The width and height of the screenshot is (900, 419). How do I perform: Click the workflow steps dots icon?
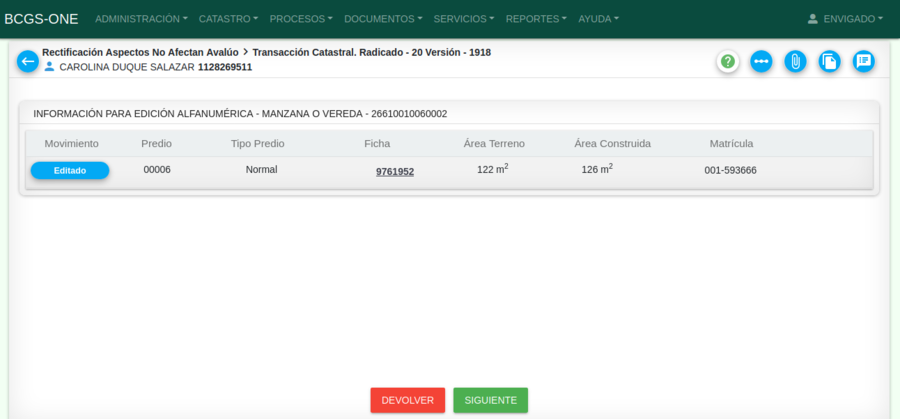tap(762, 62)
